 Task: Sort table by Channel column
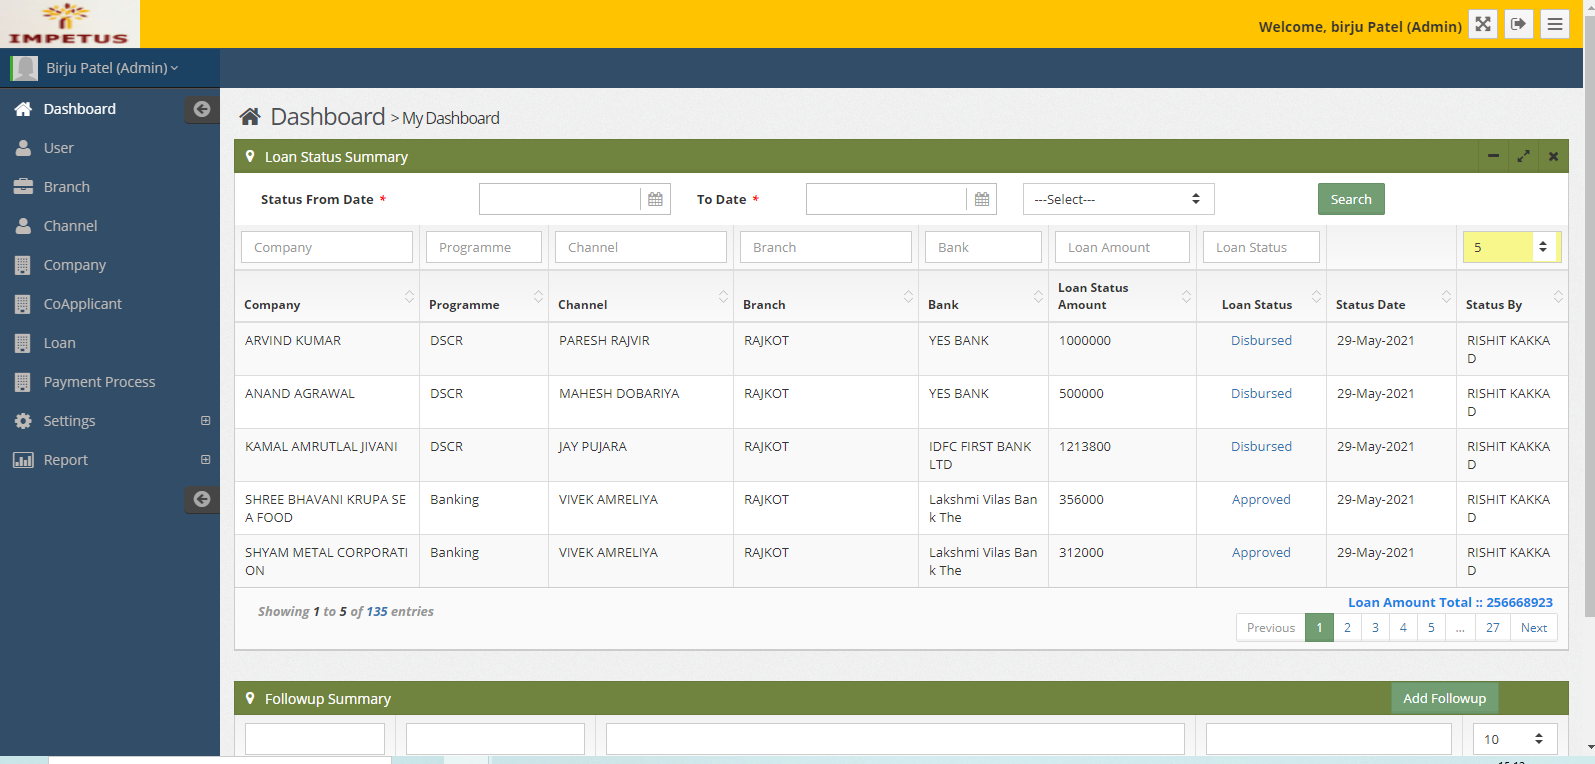tap(641, 297)
